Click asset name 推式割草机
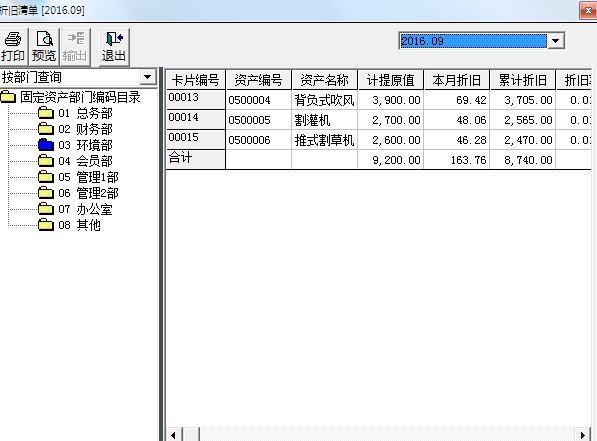597x441 pixels. pyautogui.click(x=324, y=140)
